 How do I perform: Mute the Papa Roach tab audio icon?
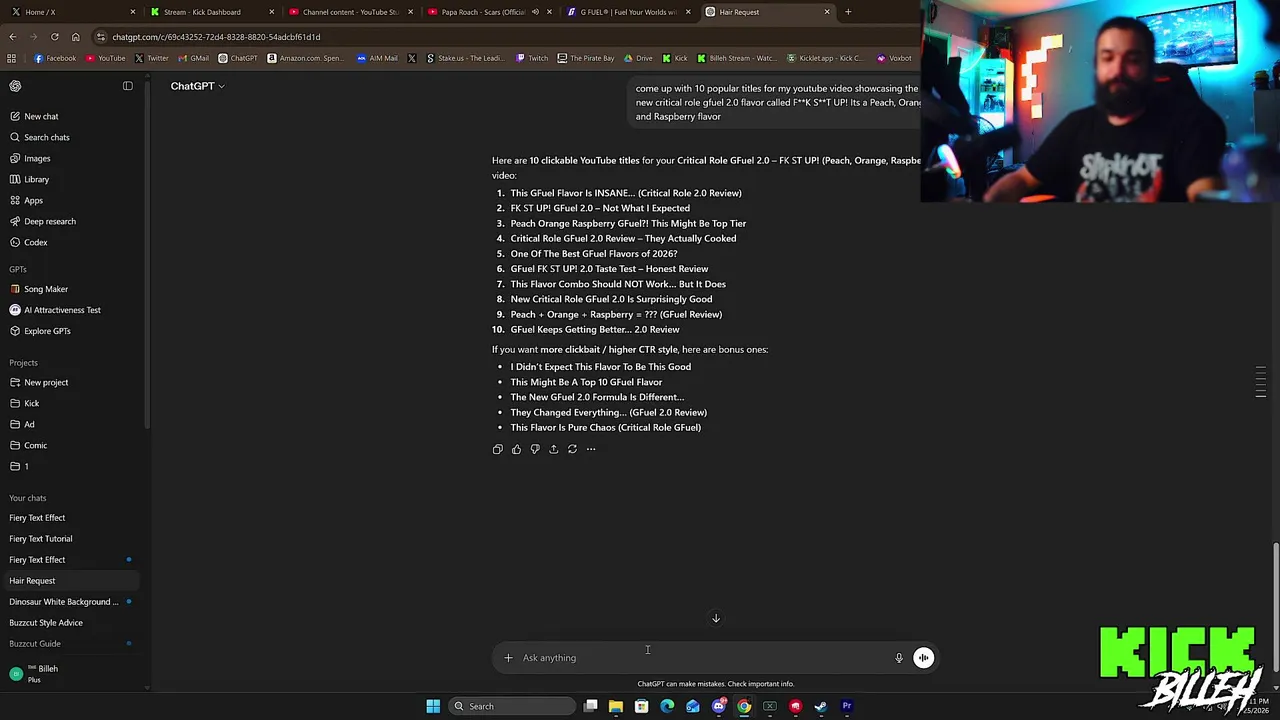click(535, 12)
